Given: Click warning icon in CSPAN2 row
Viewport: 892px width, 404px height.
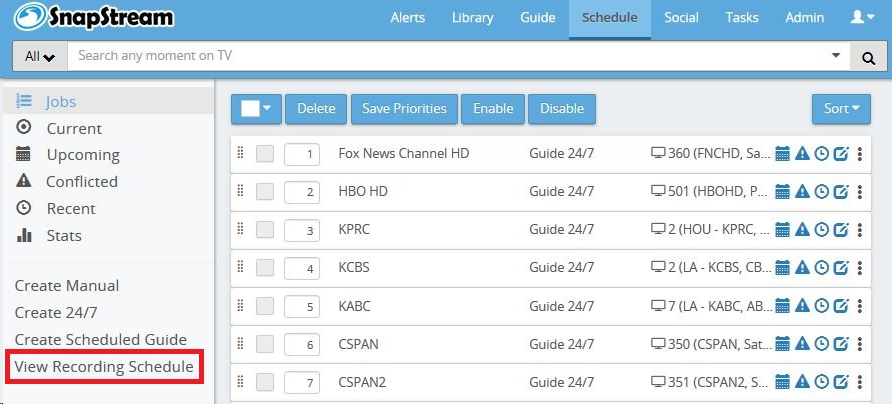Looking at the screenshot, I should [802, 382].
